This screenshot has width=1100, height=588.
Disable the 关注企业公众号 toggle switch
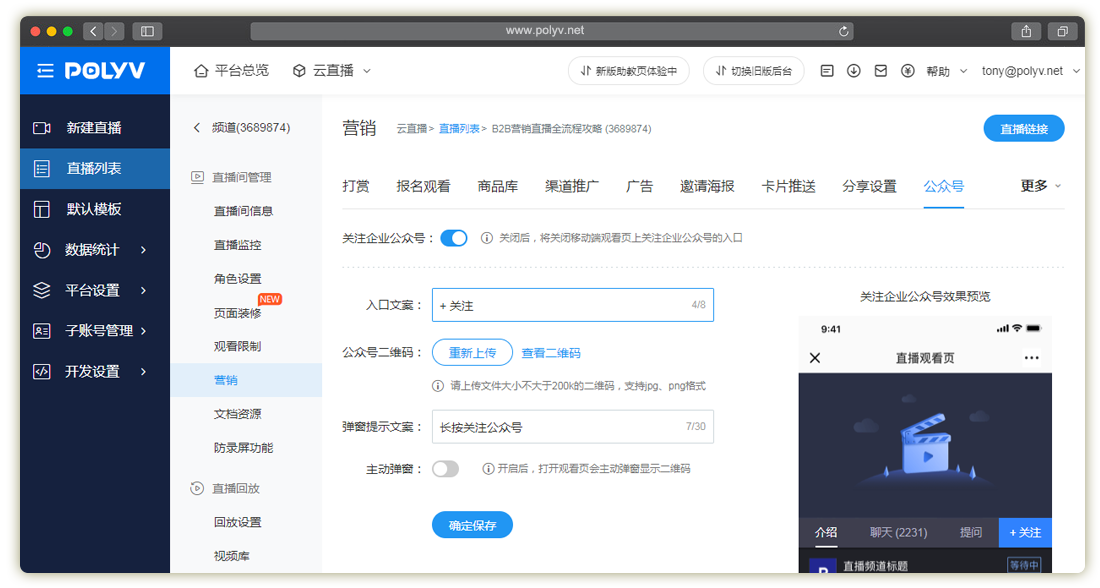click(453, 238)
